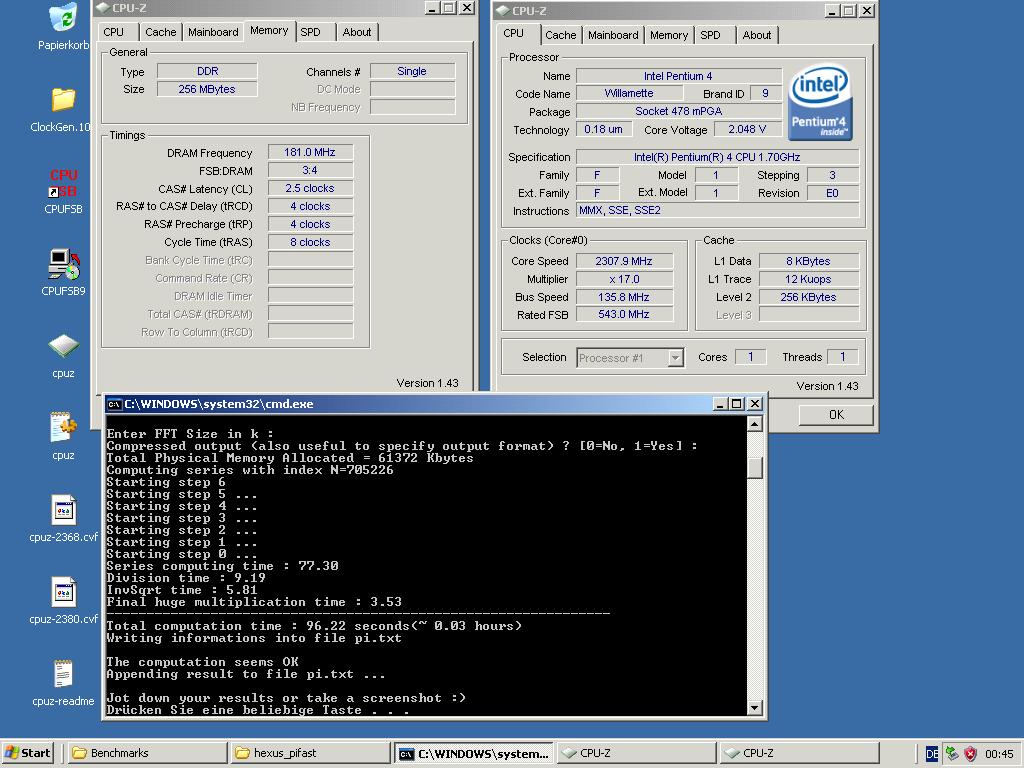Open the Papierkorb recycle bin icon
Image resolution: width=1024 pixels, height=768 pixels.
pyautogui.click(x=63, y=18)
